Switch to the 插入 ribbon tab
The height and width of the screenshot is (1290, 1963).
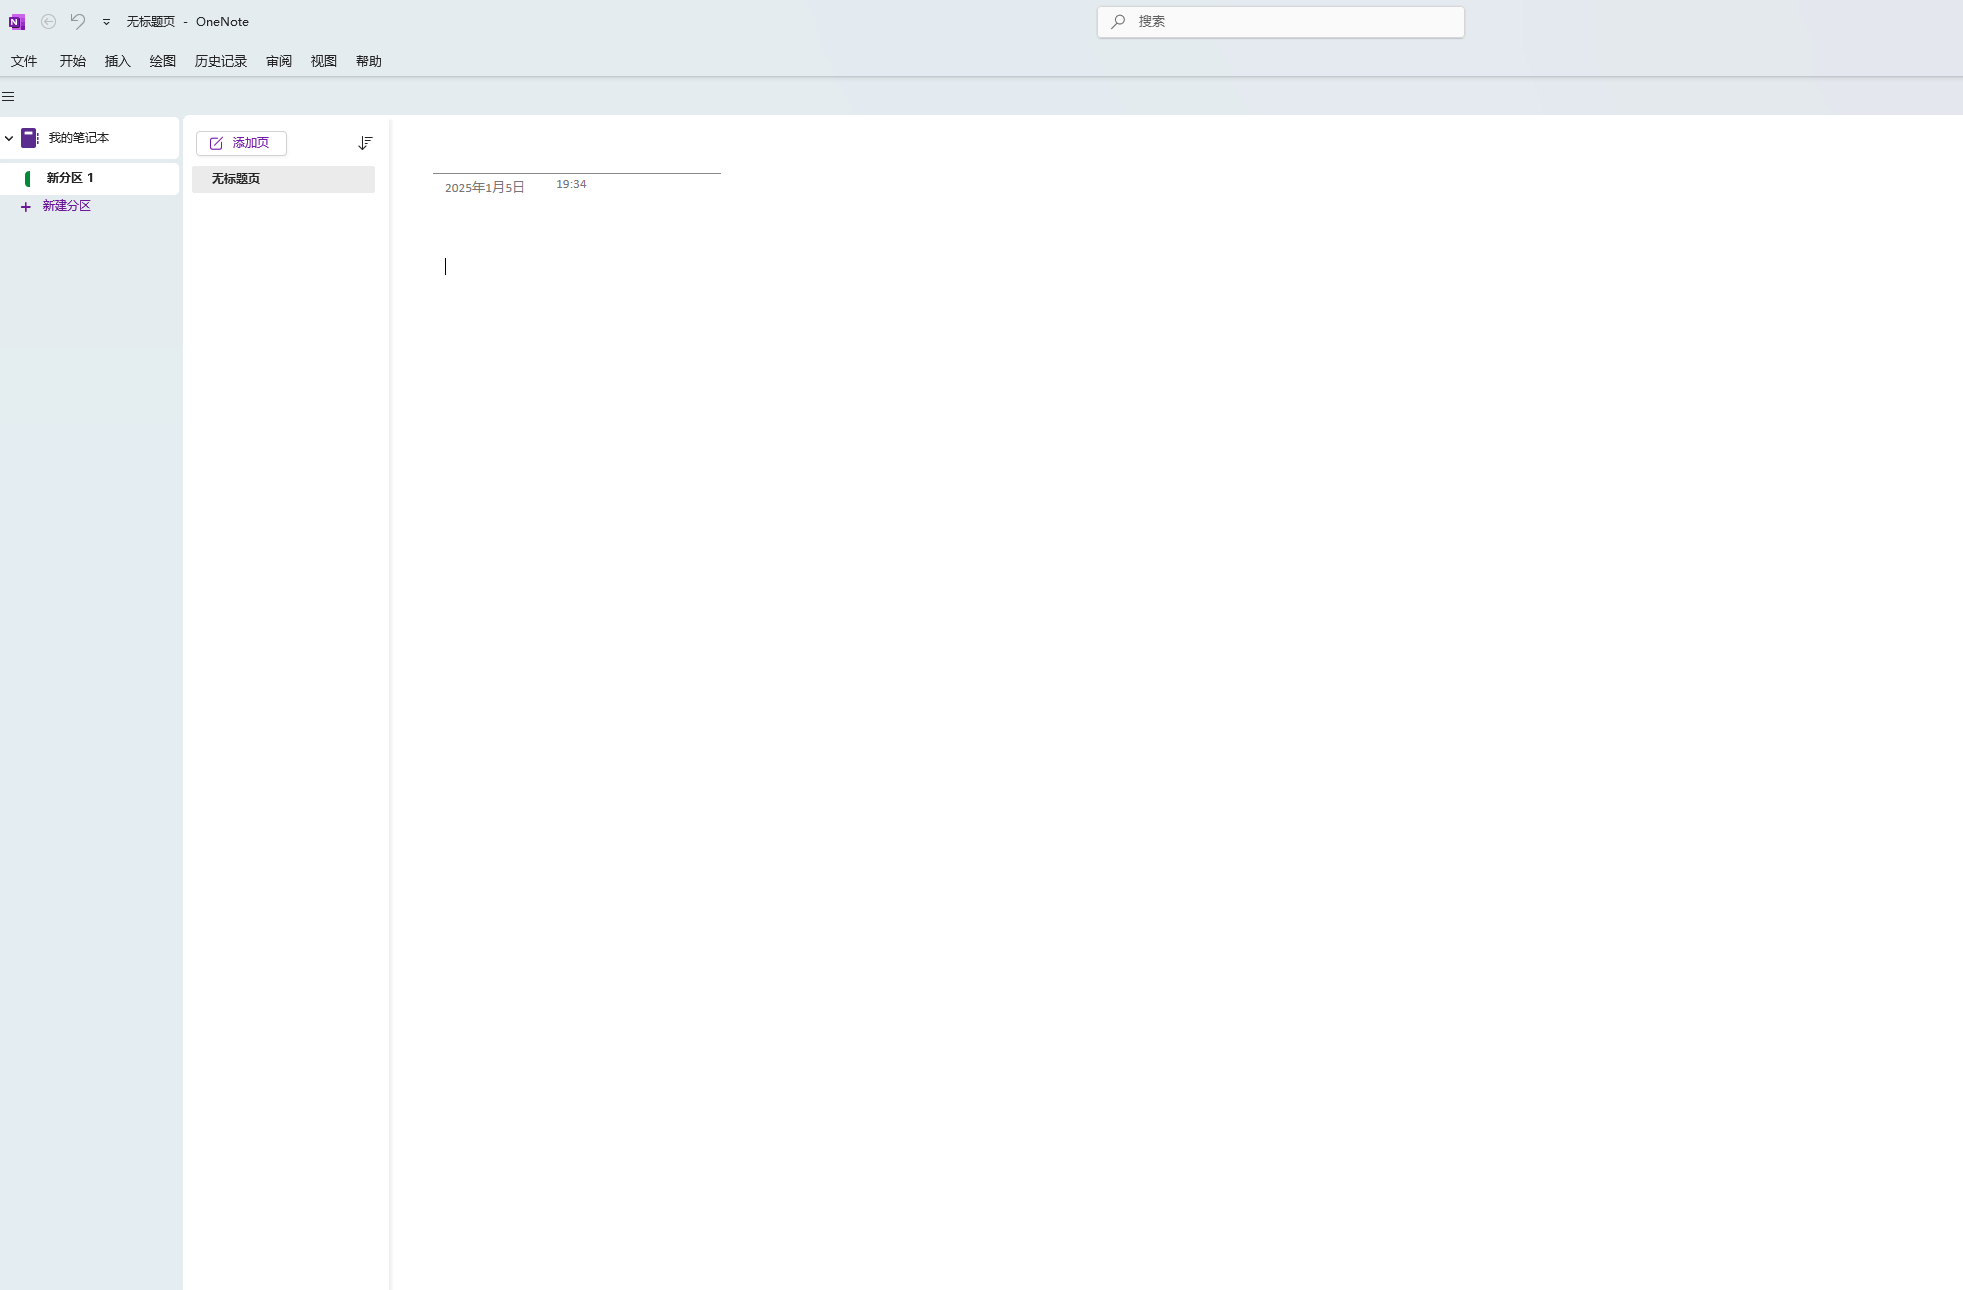click(x=117, y=61)
